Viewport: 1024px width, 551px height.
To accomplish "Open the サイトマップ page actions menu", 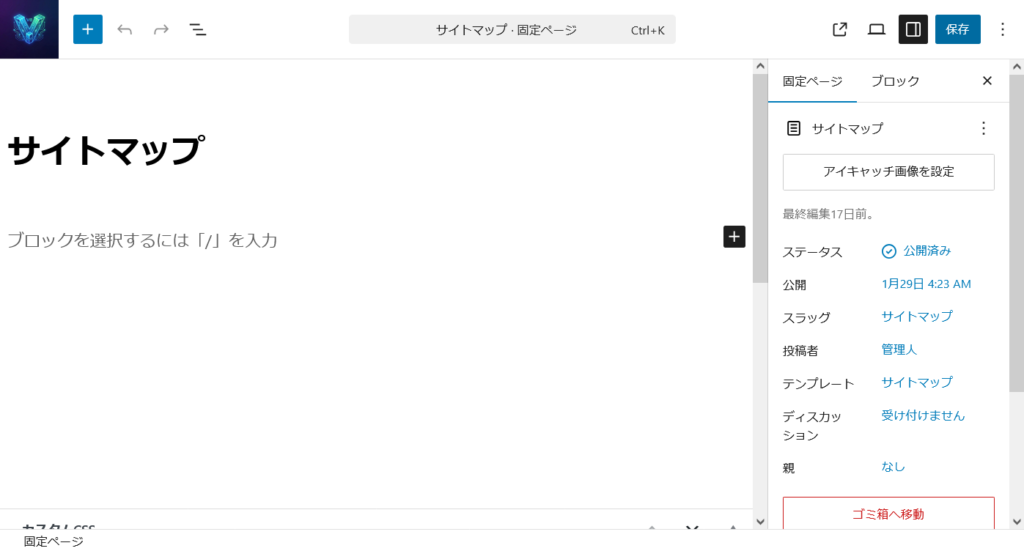I will [x=983, y=128].
